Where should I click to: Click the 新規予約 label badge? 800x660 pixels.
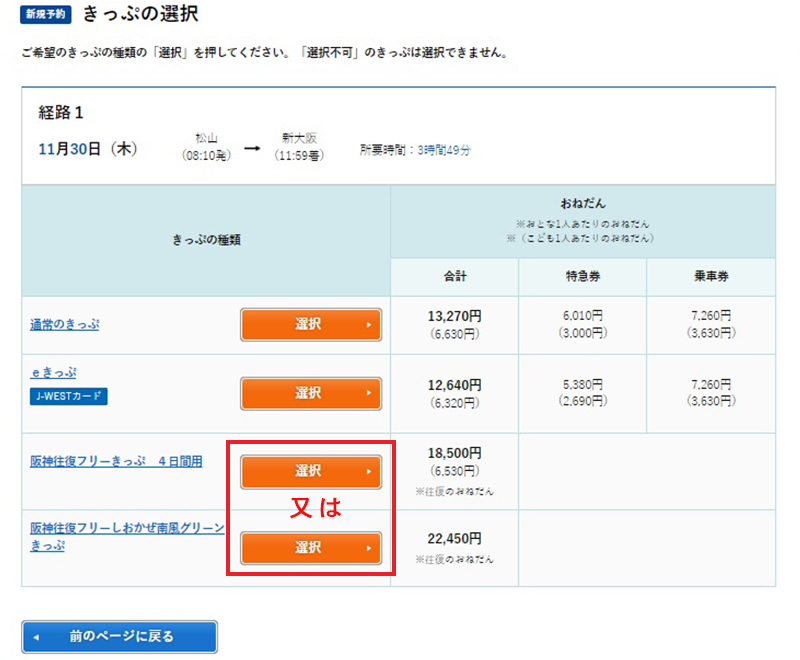point(46,15)
